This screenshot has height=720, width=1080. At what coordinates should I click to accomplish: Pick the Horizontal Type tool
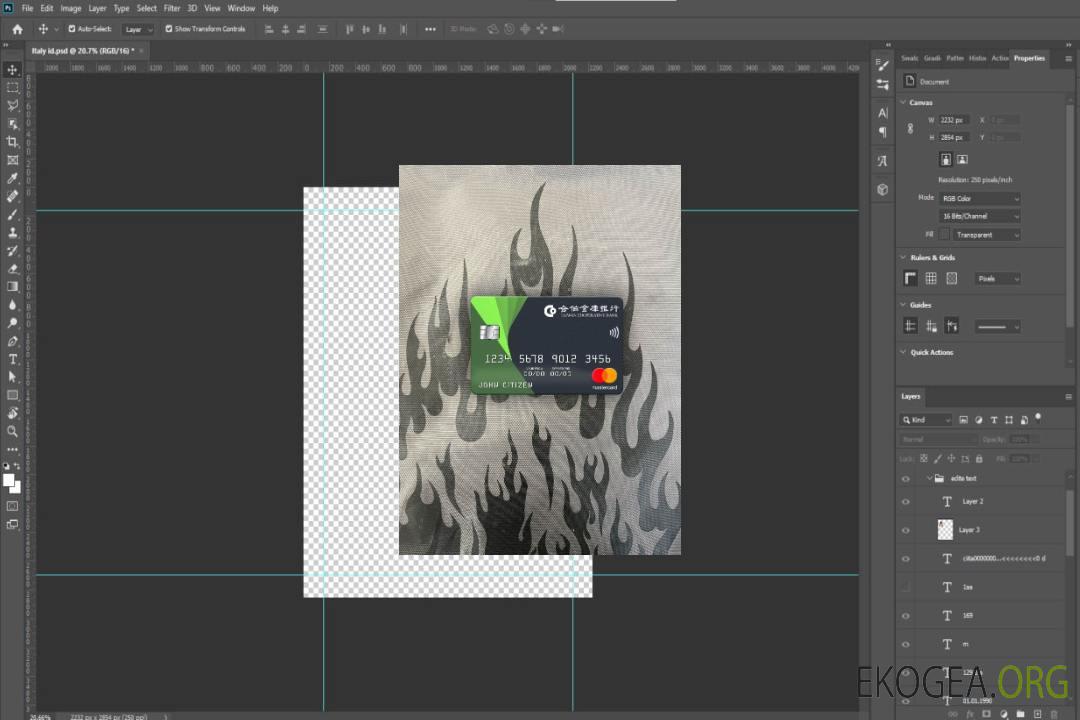pos(13,359)
